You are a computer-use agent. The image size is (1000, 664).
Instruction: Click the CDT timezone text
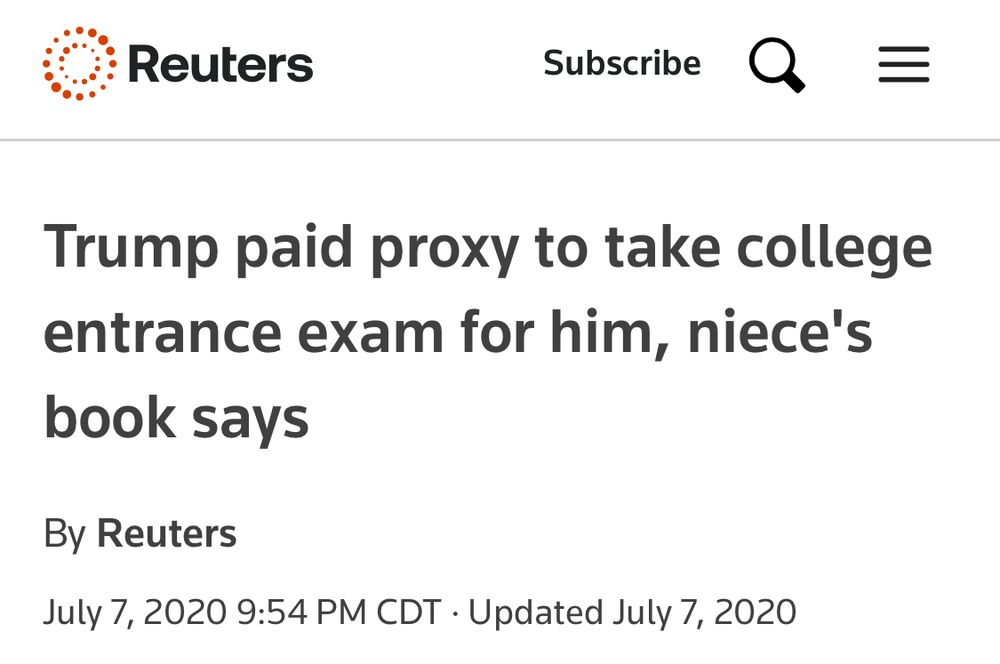pyautogui.click(x=408, y=612)
